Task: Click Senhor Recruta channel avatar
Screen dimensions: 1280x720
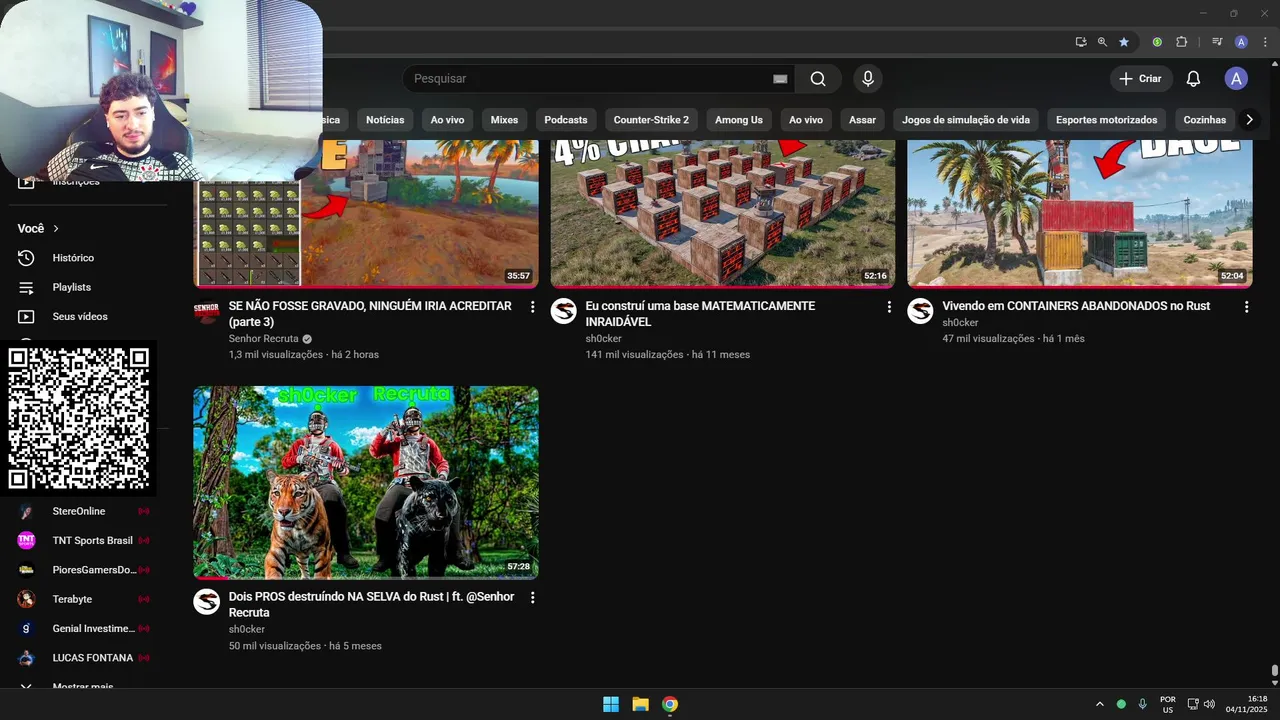Action: point(207,311)
